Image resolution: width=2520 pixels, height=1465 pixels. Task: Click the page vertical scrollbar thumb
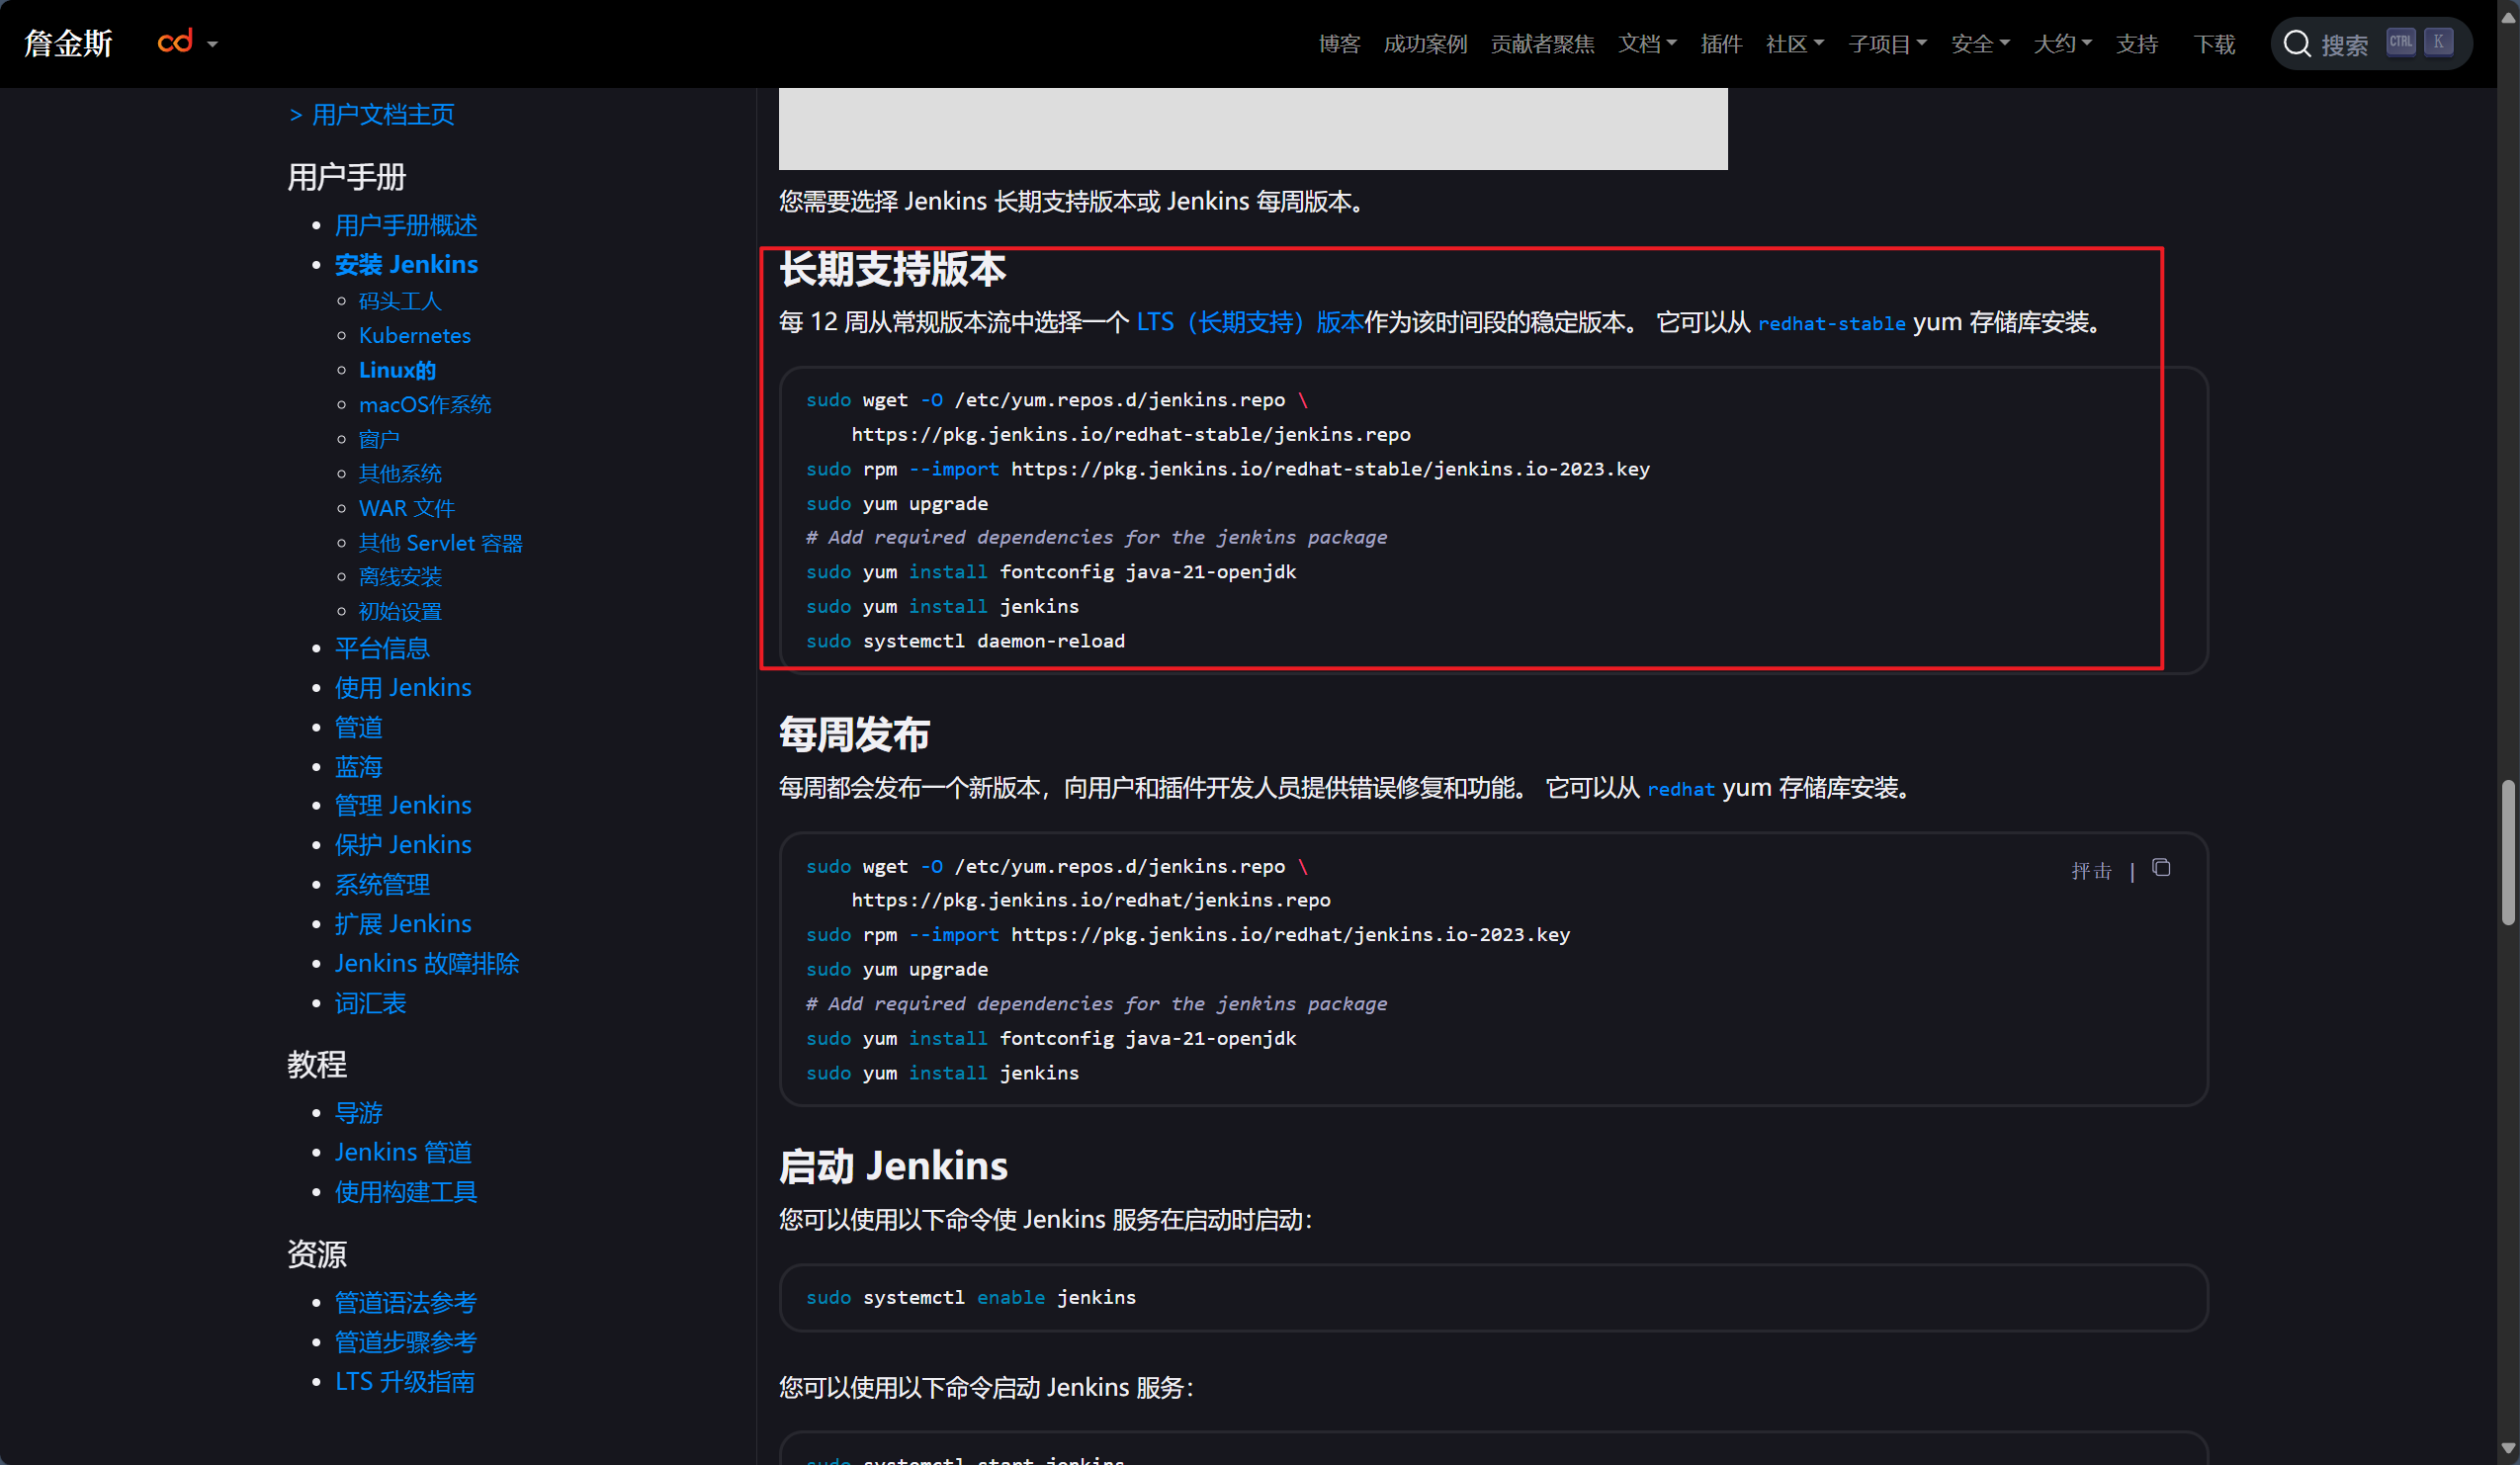pyautogui.click(x=2508, y=852)
